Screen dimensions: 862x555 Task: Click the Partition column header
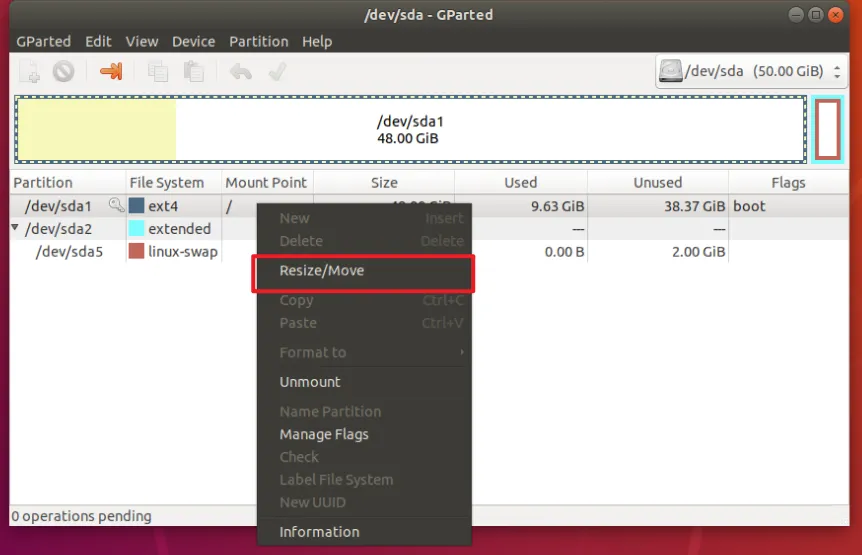click(x=68, y=182)
